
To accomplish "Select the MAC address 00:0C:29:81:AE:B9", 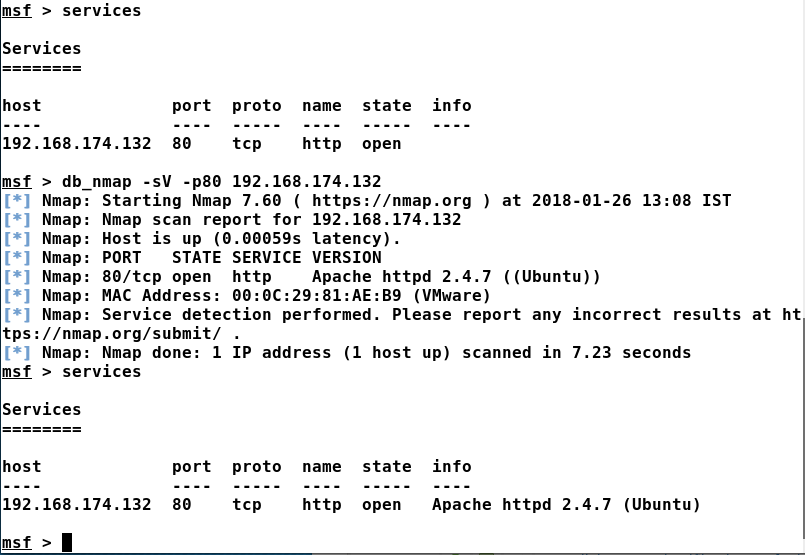I will click(317, 295).
